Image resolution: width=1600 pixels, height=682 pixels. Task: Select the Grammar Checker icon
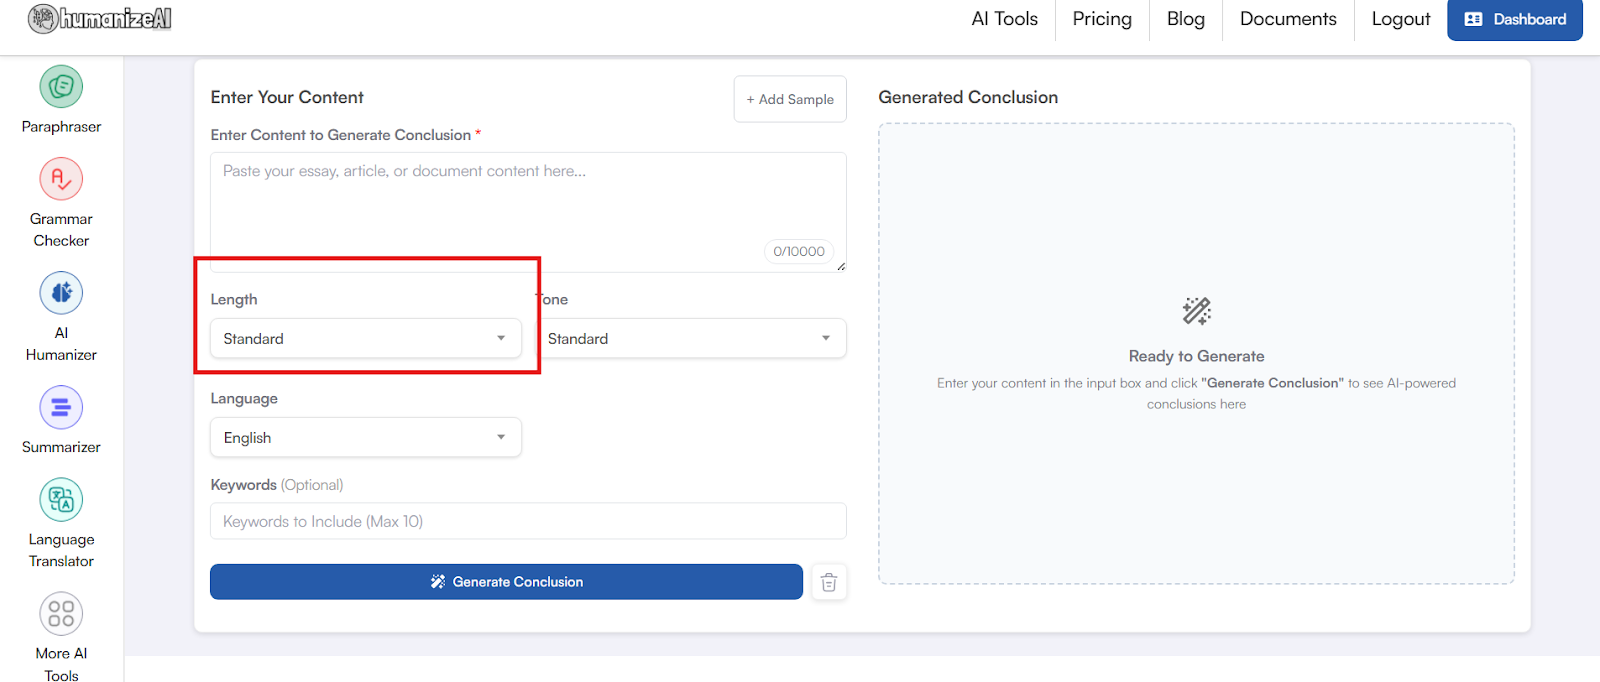click(x=61, y=180)
